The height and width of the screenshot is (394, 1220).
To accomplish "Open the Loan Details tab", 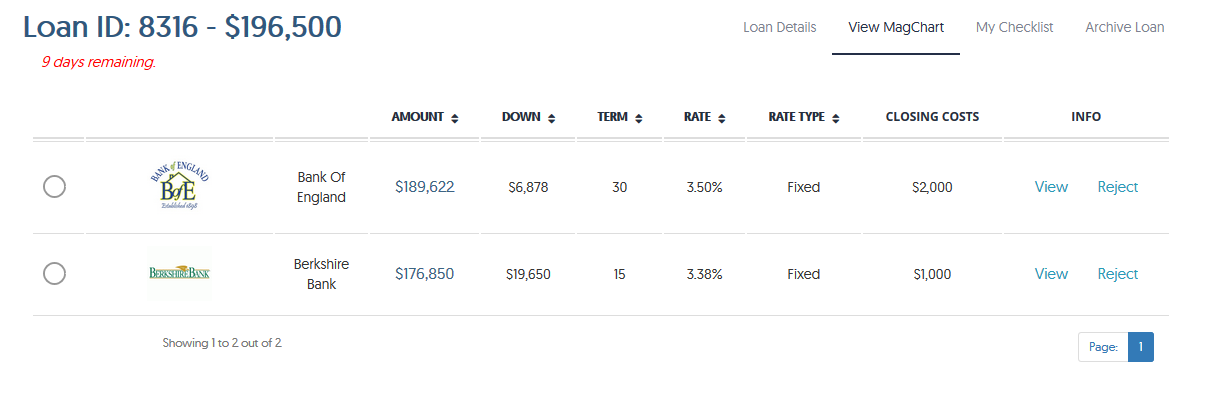I will point(780,27).
